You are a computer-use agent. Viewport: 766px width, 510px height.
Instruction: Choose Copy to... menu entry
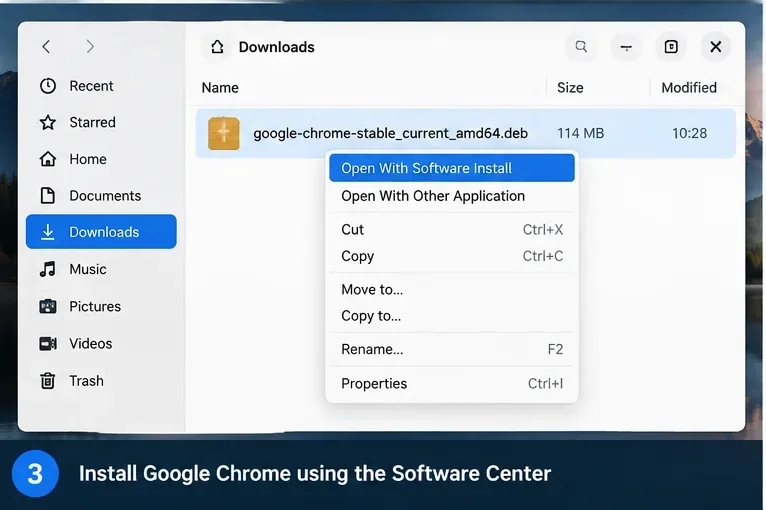pyautogui.click(x=452, y=316)
